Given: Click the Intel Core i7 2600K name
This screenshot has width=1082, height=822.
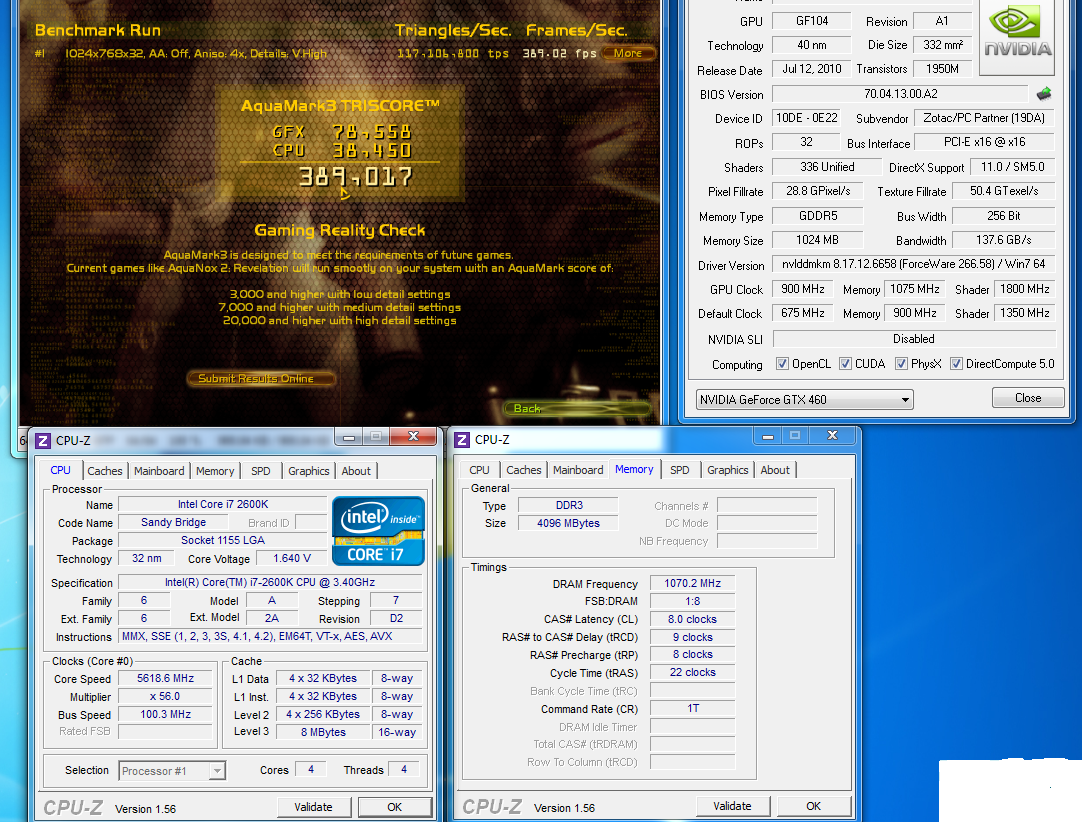Looking at the screenshot, I should coord(223,505).
